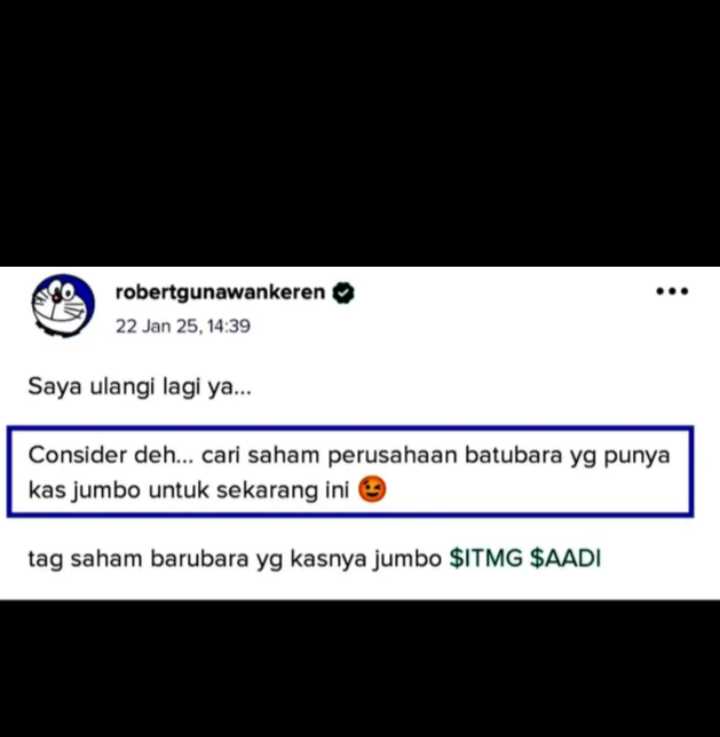Click the 'tag saham barubara yg kasnya jumbo' text
The height and width of the screenshot is (737, 720).
(x=235, y=559)
